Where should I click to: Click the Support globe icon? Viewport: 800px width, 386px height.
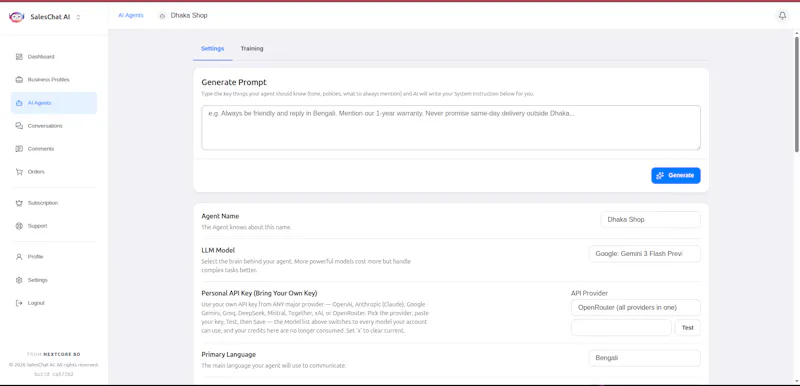pos(19,226)
